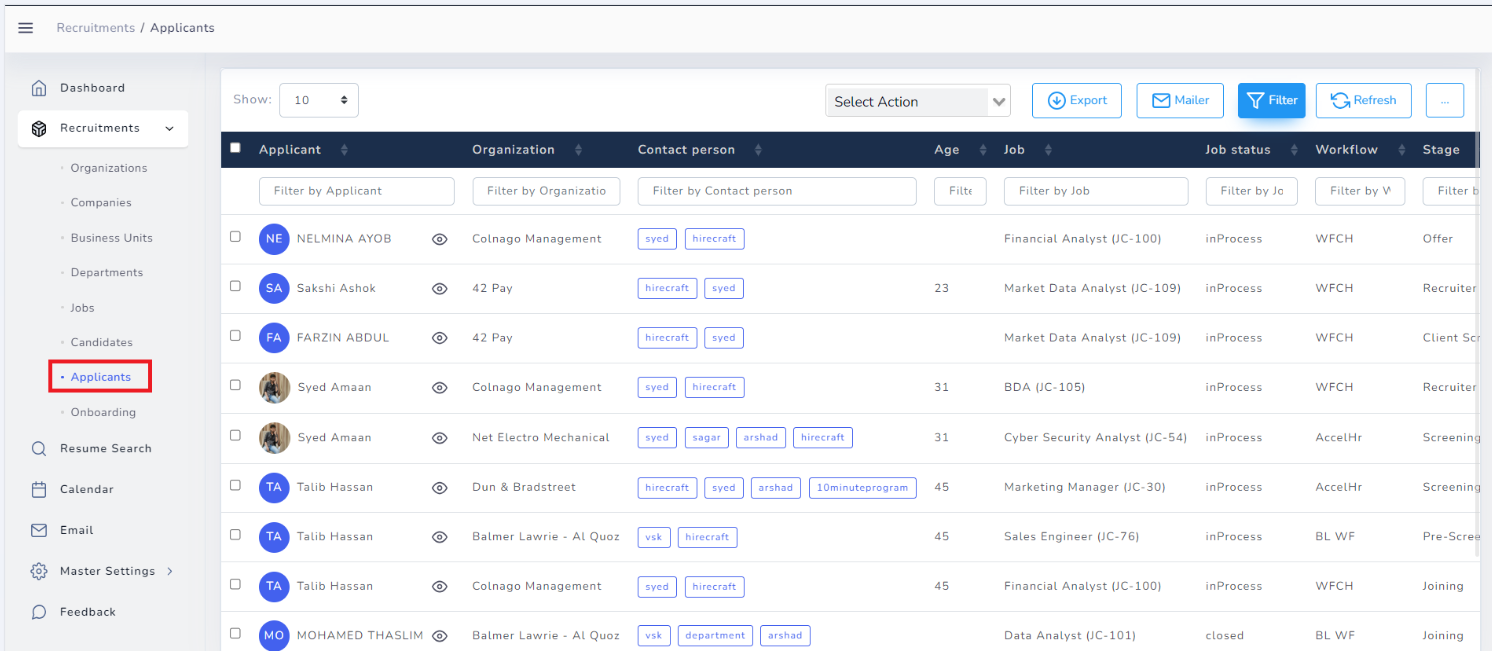This screenshot has height=651, width=1492.
Task: Open the hamburger menu icon
Action: tap(26, 28)
